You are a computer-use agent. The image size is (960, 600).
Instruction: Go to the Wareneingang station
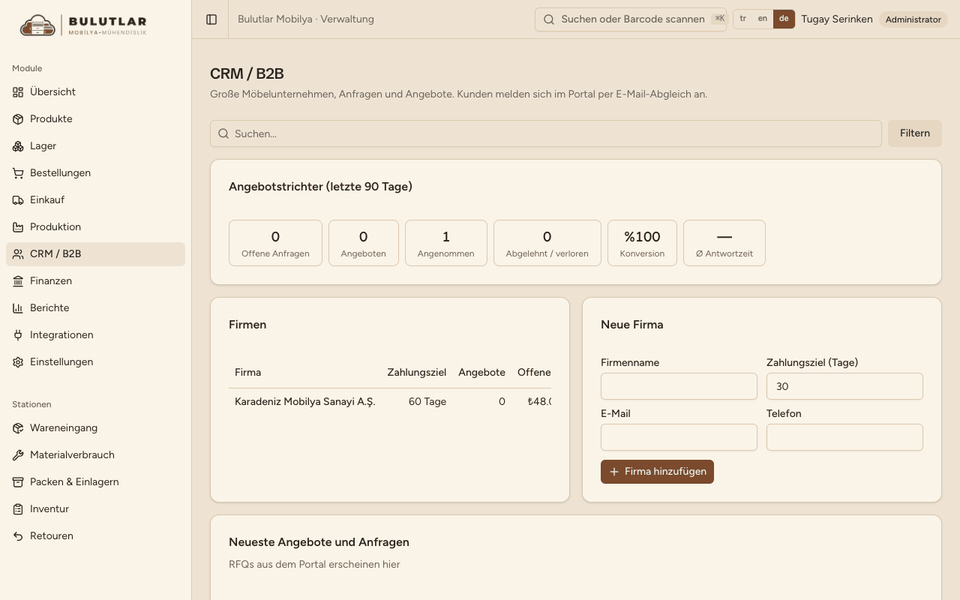(x=96, y=428)
